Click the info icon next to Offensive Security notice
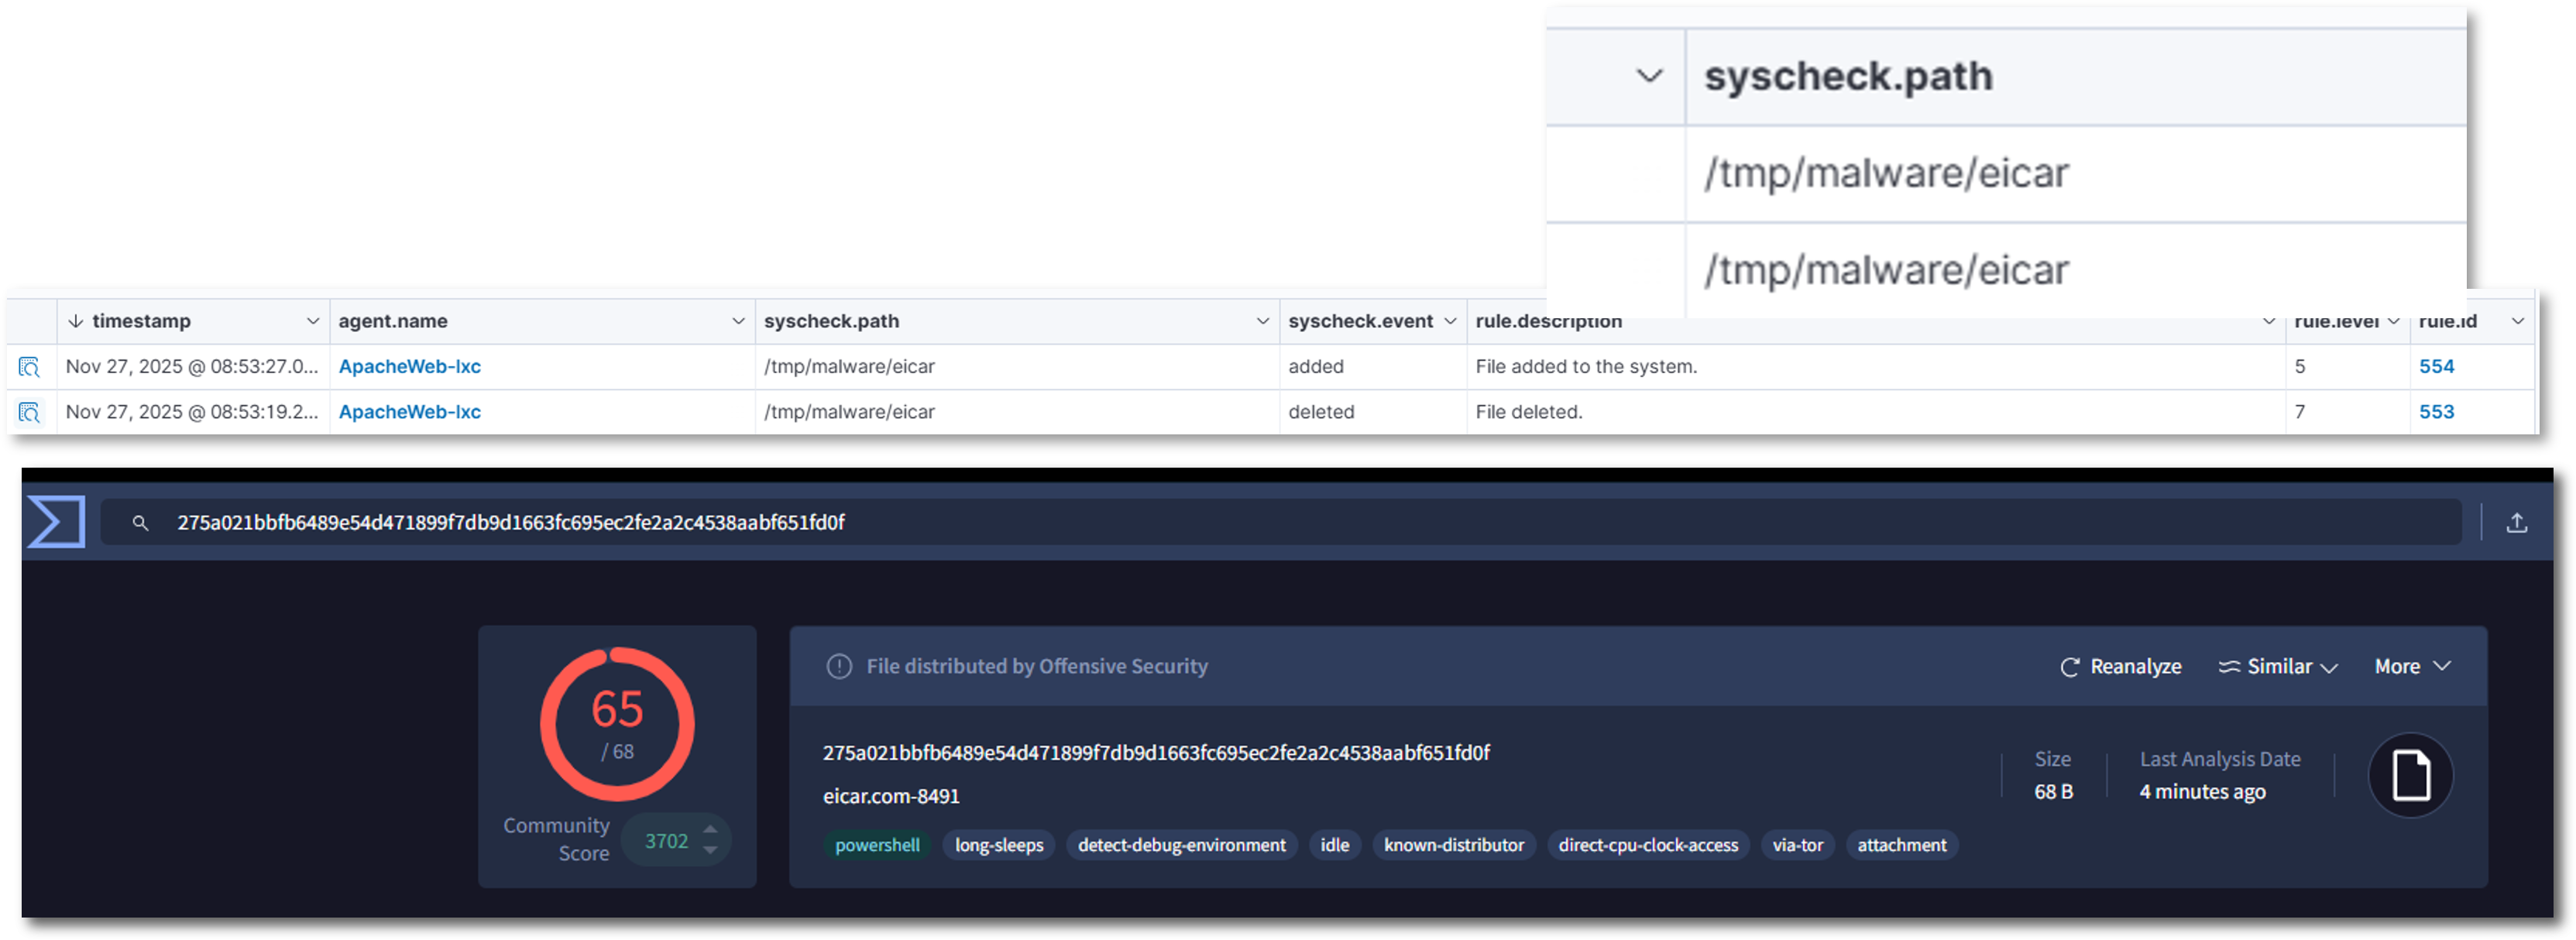2576x940 pixels. click(840, 666)
